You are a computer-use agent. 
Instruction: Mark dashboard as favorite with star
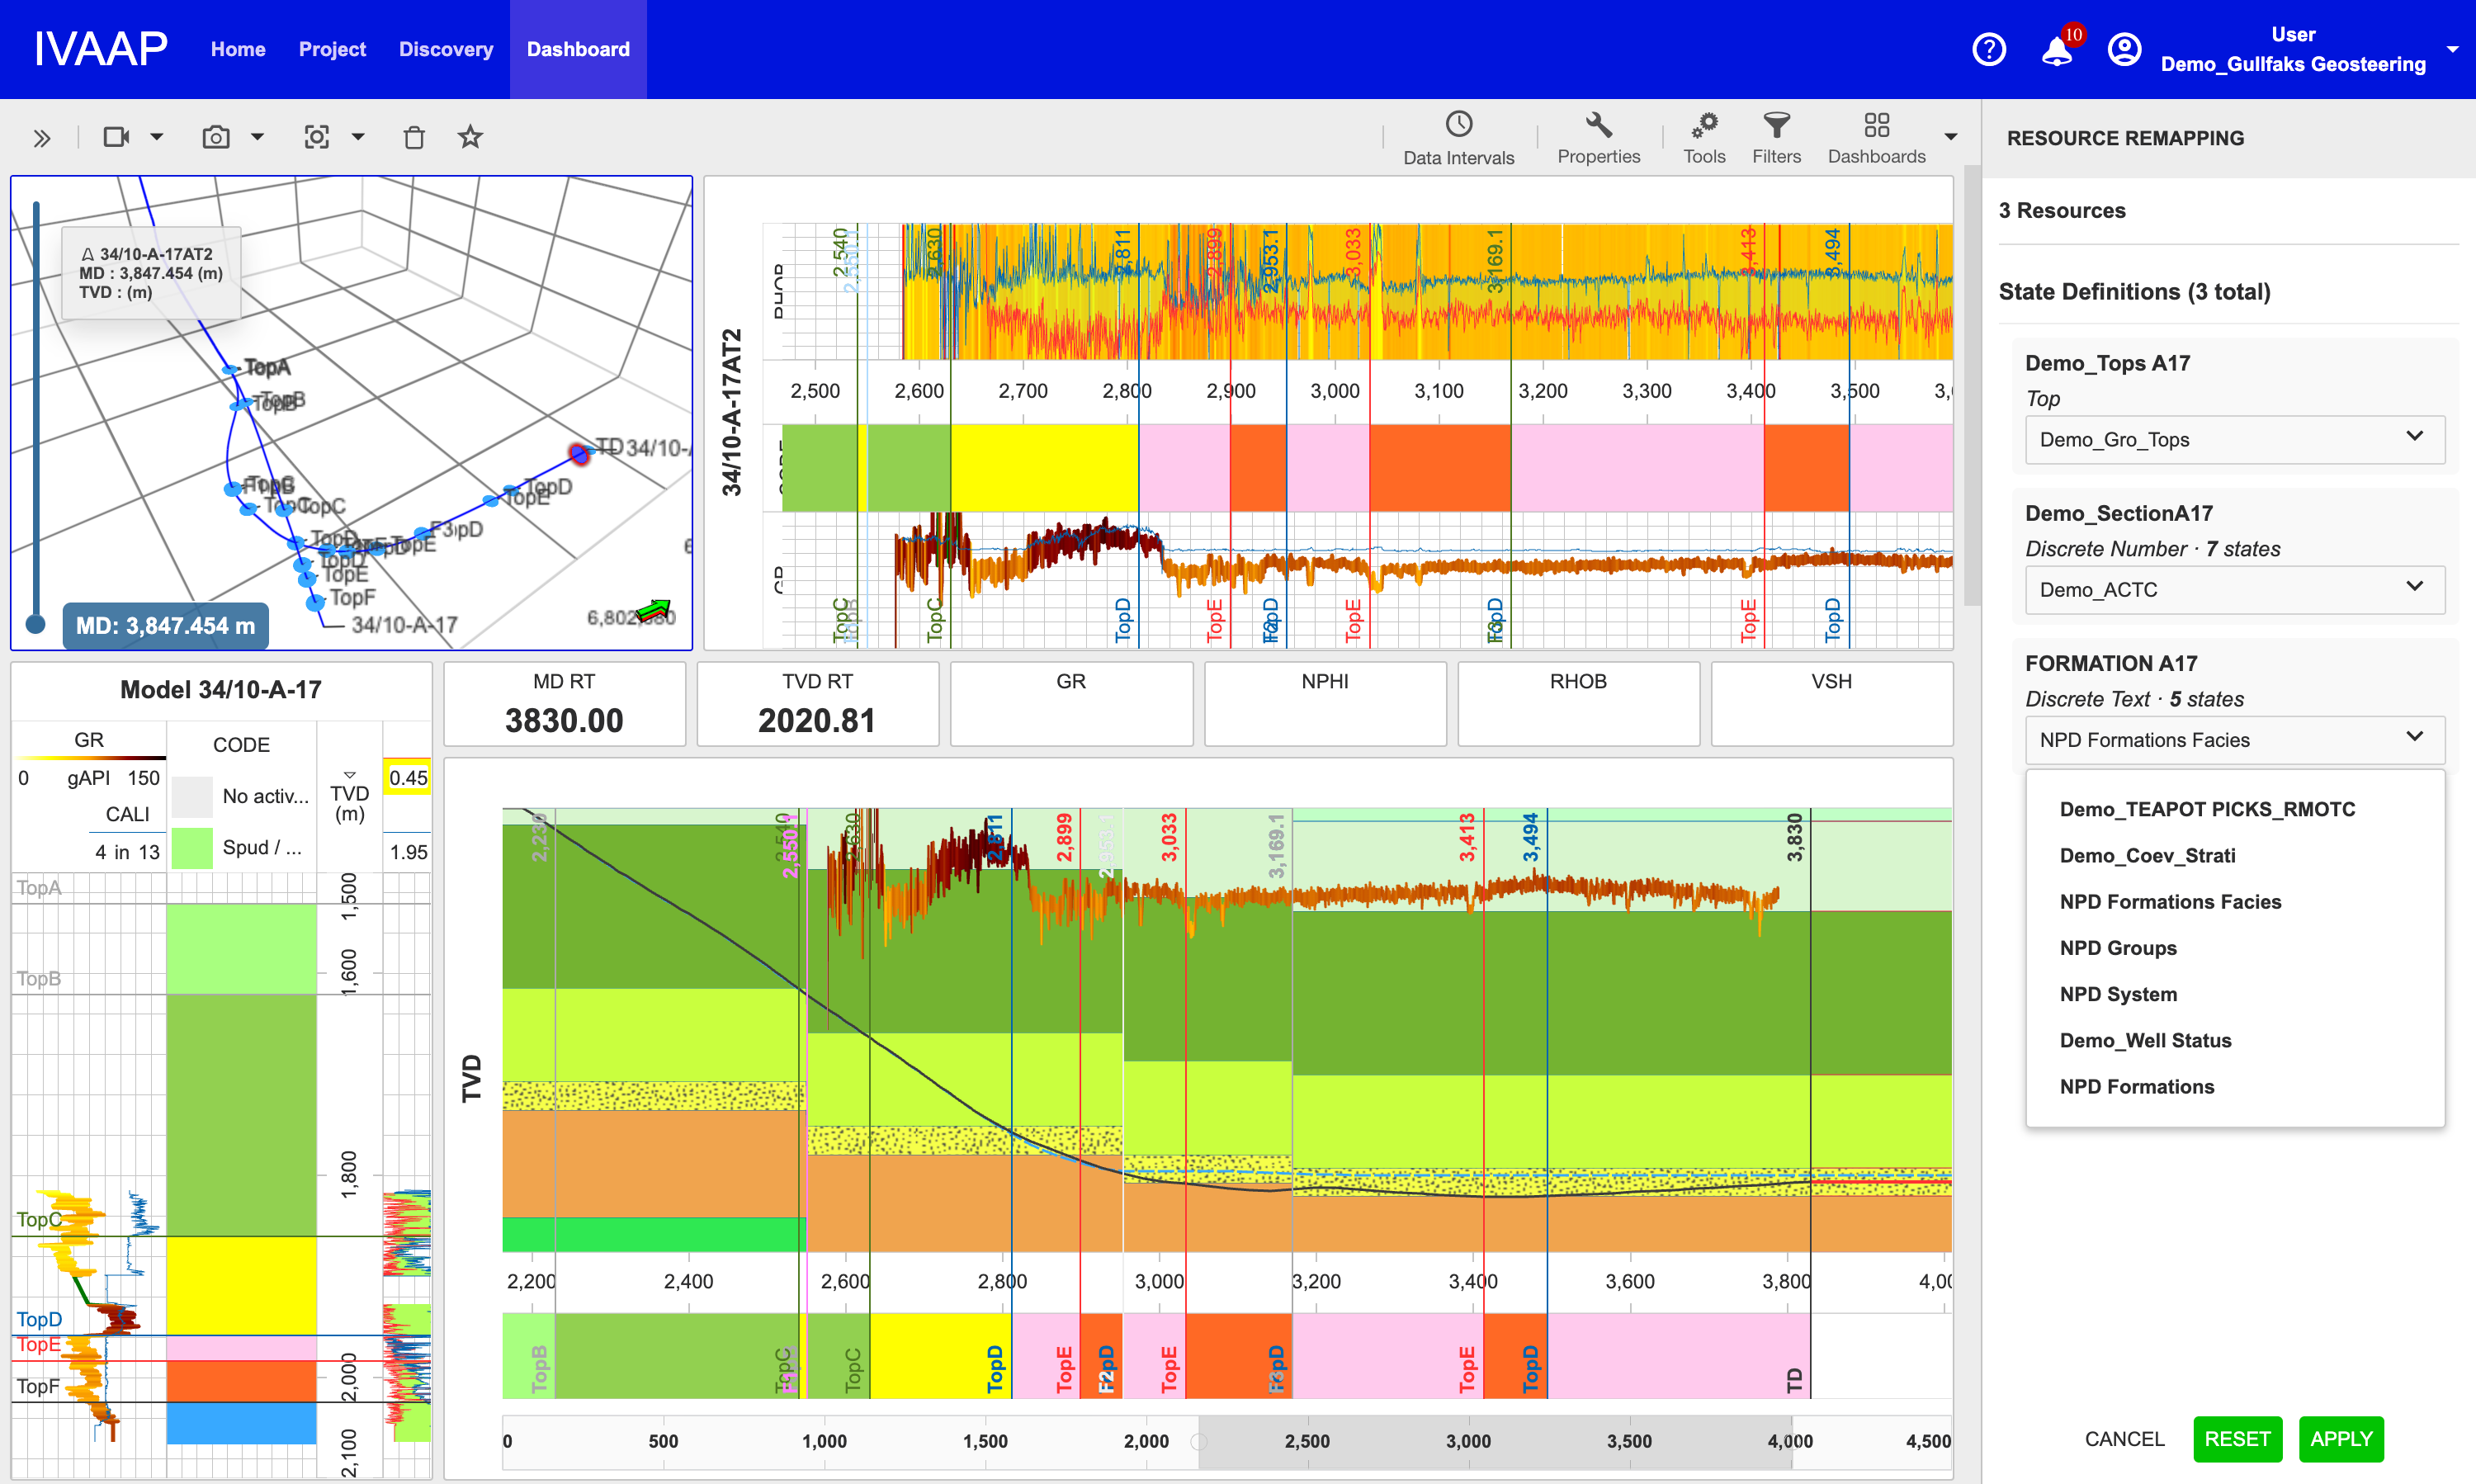tap(470, 136)
